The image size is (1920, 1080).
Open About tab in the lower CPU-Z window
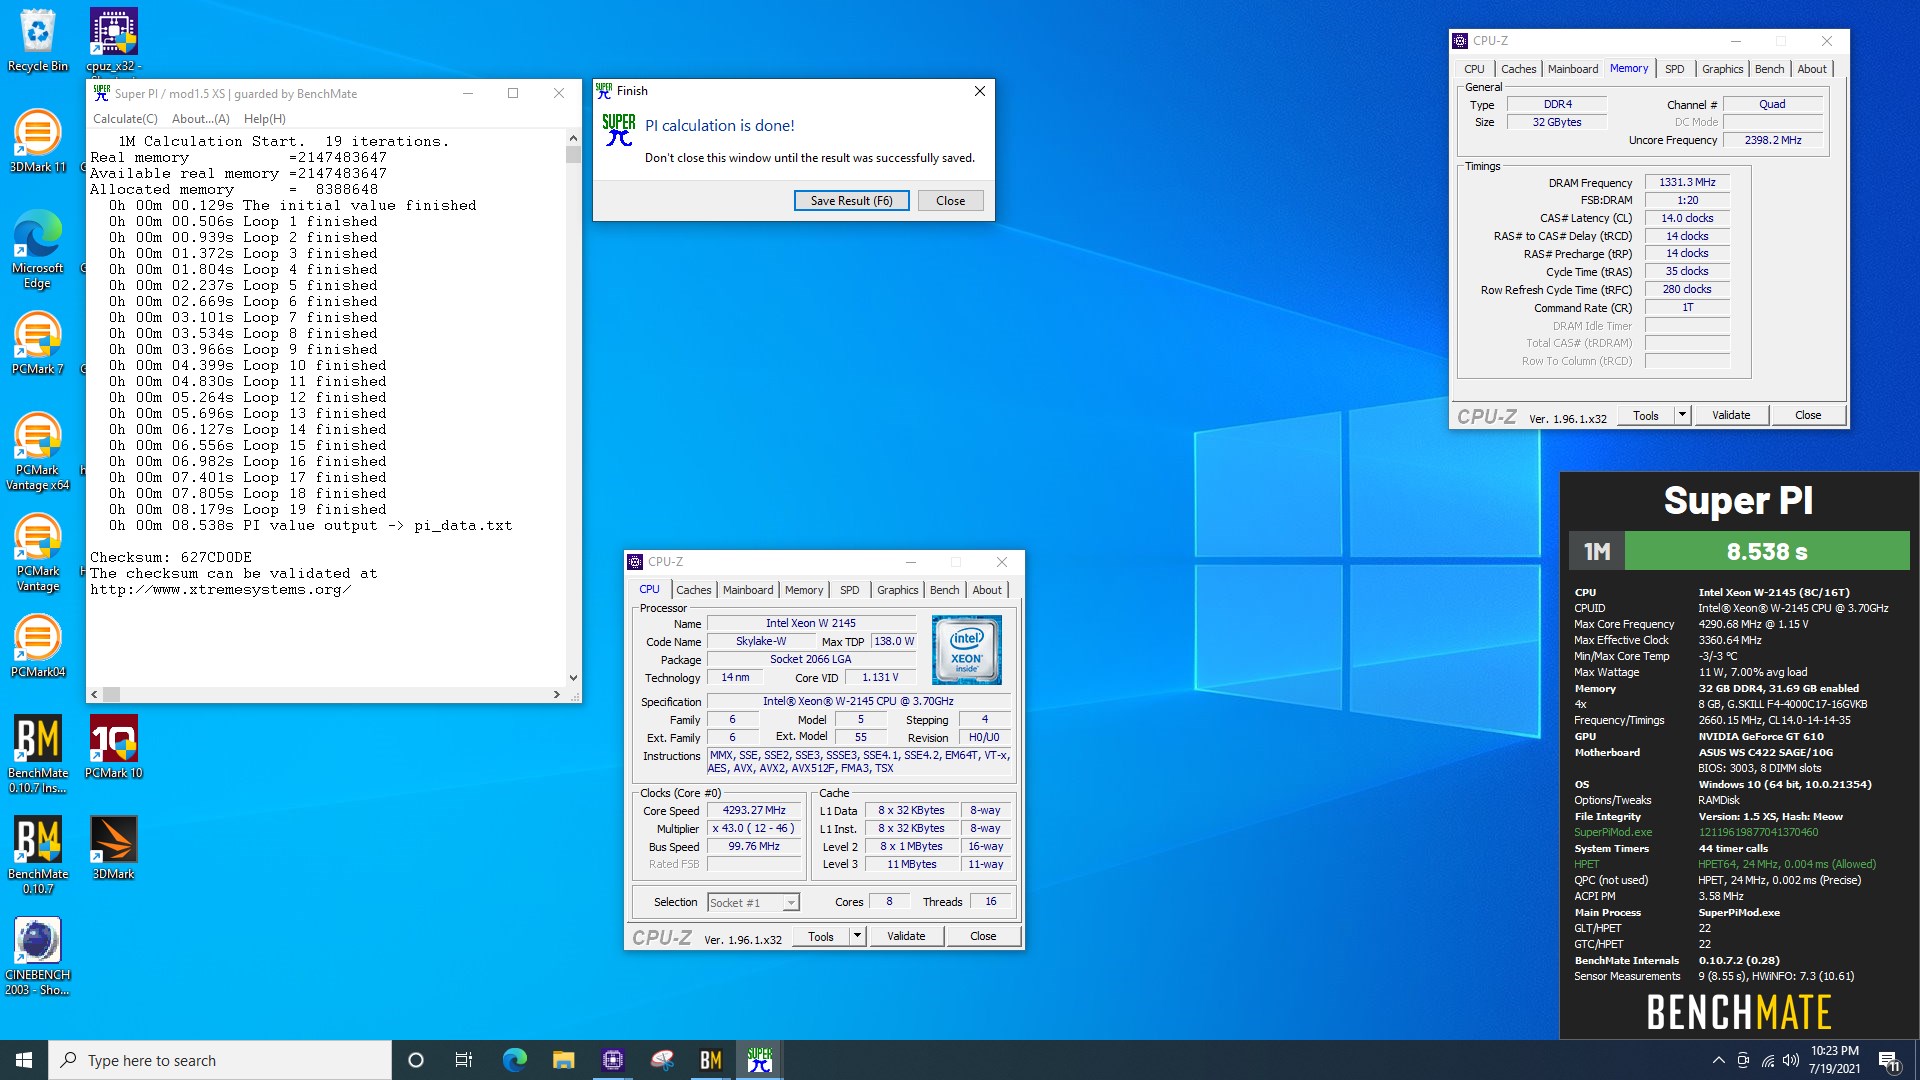987,590
